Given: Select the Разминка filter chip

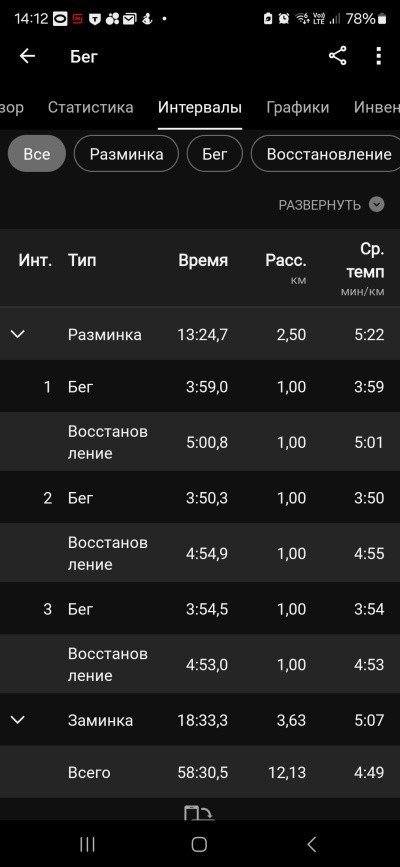Looking at the screenshot, I should [x=126, y=154].
